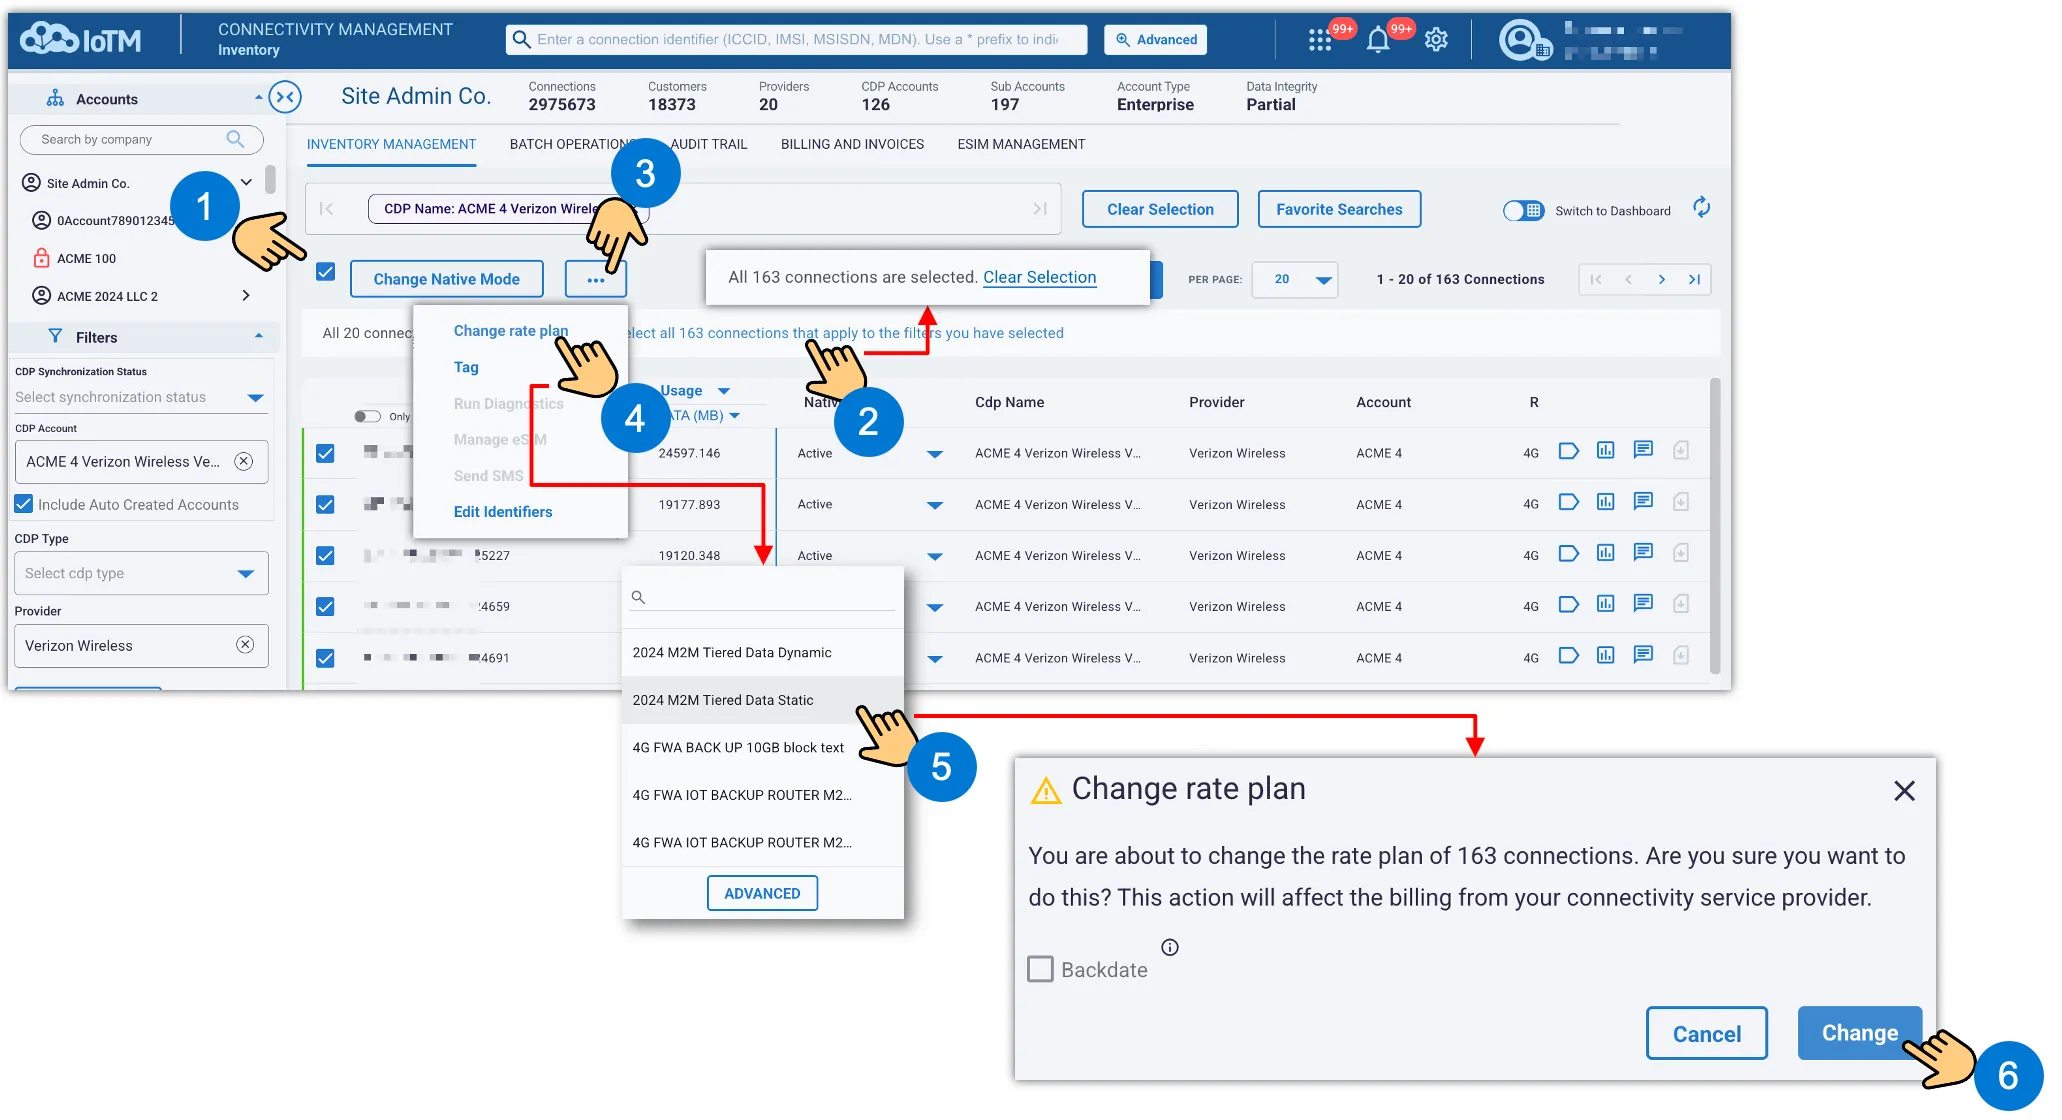The image size is (2062, 1120).
Task: Click the connections table scrollbar
Action: [x=1715, y=525]
